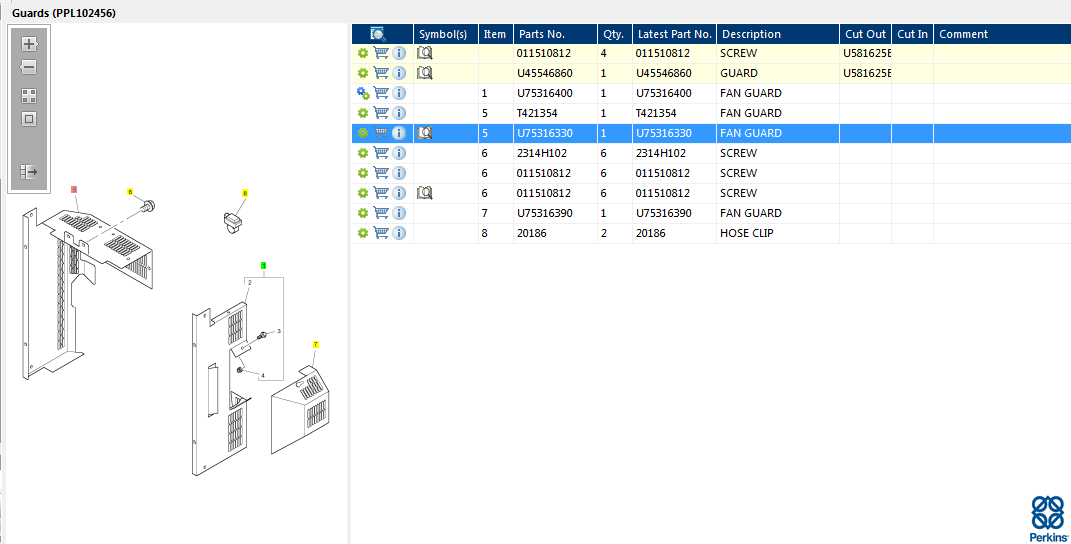Zoom out of the parts diagram
The width and height of the screenshot is (1071, 544).
click(x=29, y=68)
